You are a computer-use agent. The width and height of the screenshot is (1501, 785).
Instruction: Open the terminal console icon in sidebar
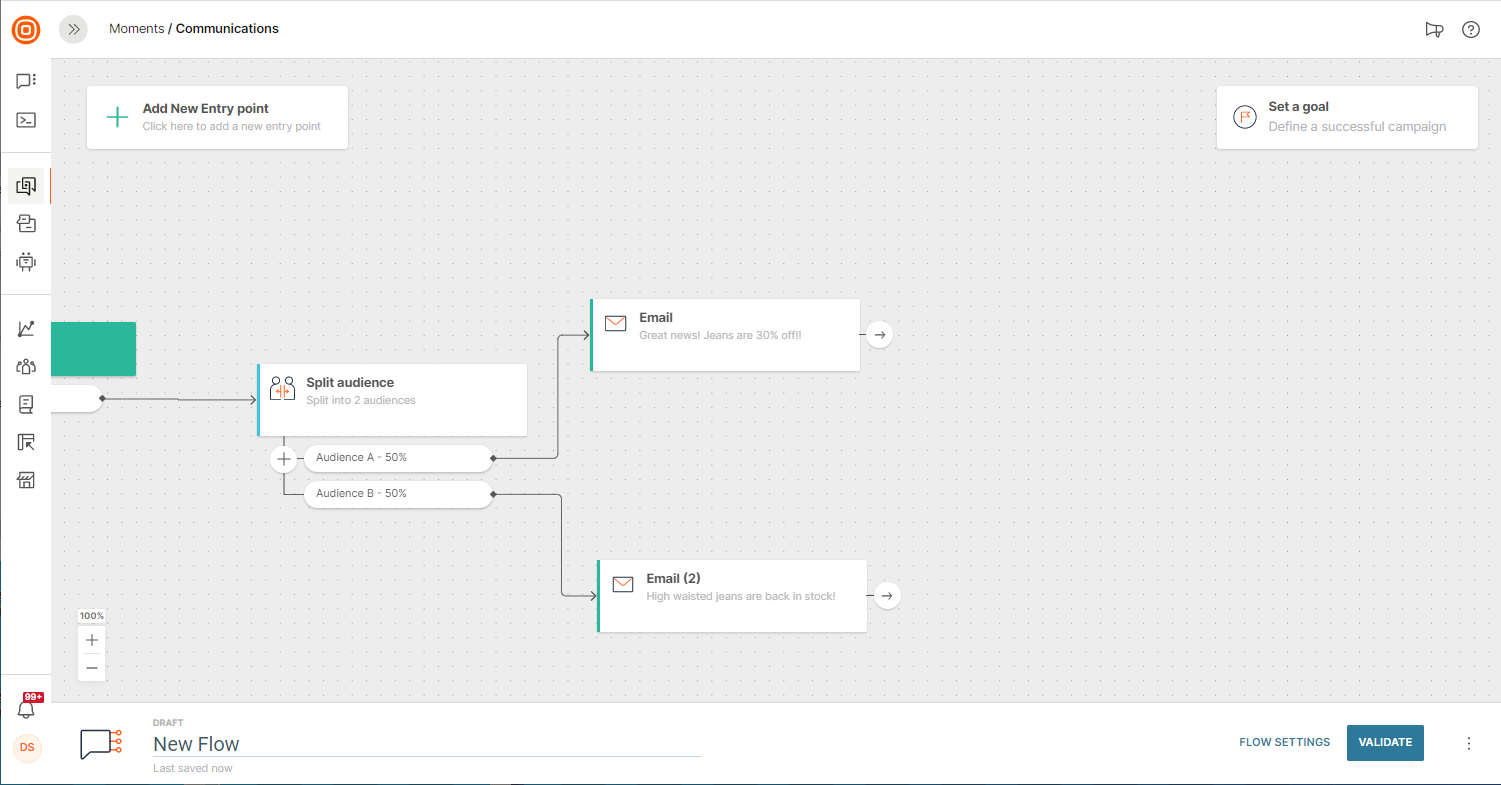pos(26,120)
